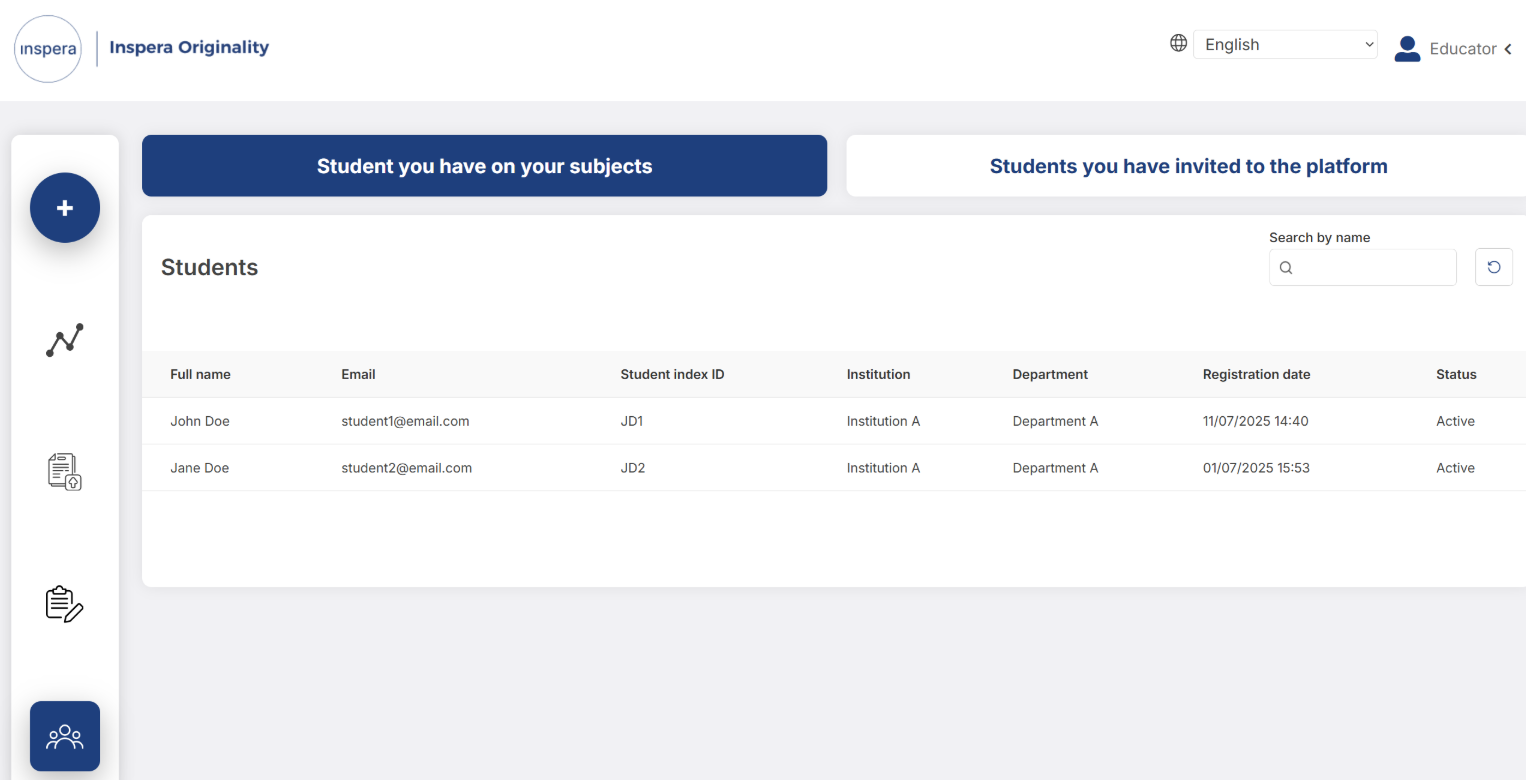Click the Registration date column header
This screenshot has height=780, width=1526.
tap(1256, 374)
